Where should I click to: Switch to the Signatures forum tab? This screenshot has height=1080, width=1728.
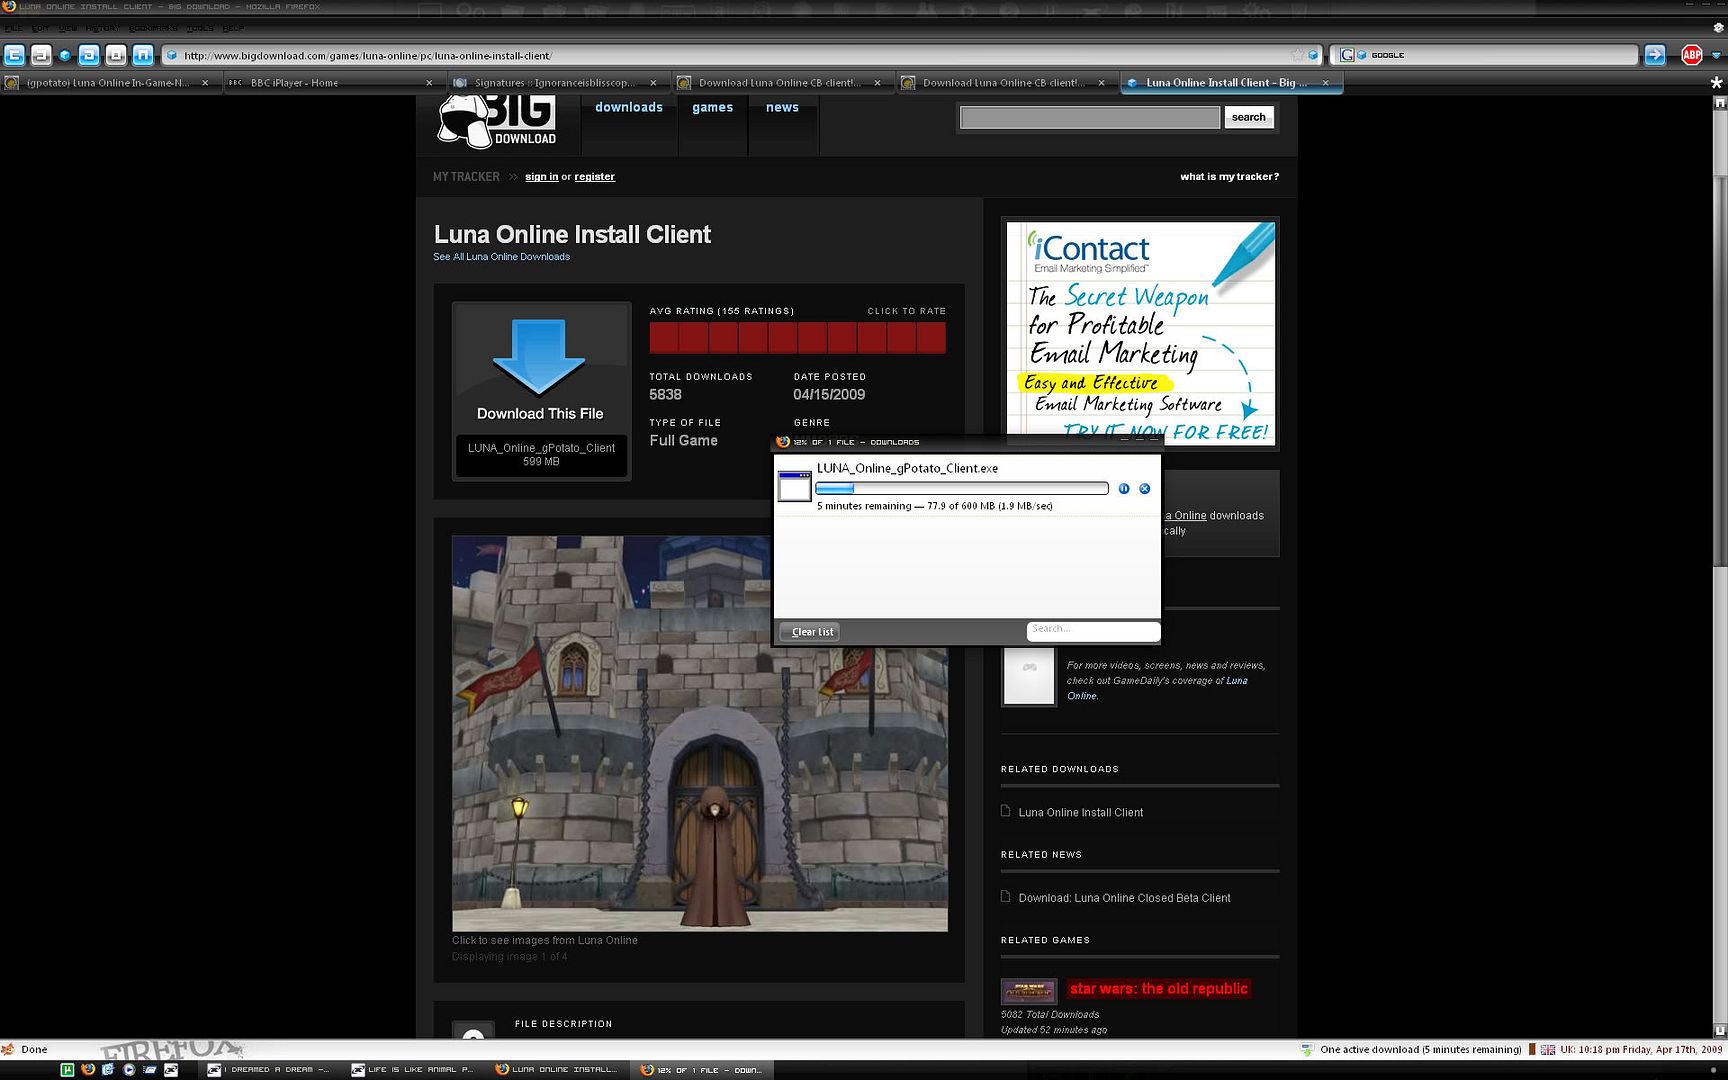click(x=554, y=83)
